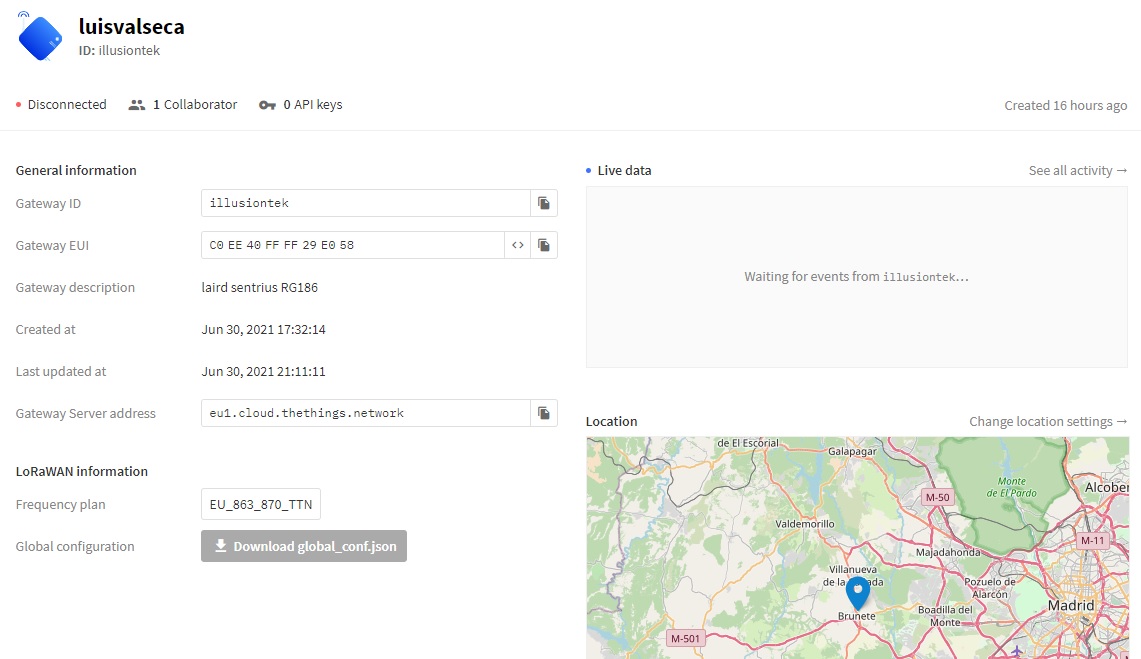Click Majadahonda label on the map
Image resolution: width=1141 pixels, height=659 pixels.
pyautogui.click(x=948, y=552)
